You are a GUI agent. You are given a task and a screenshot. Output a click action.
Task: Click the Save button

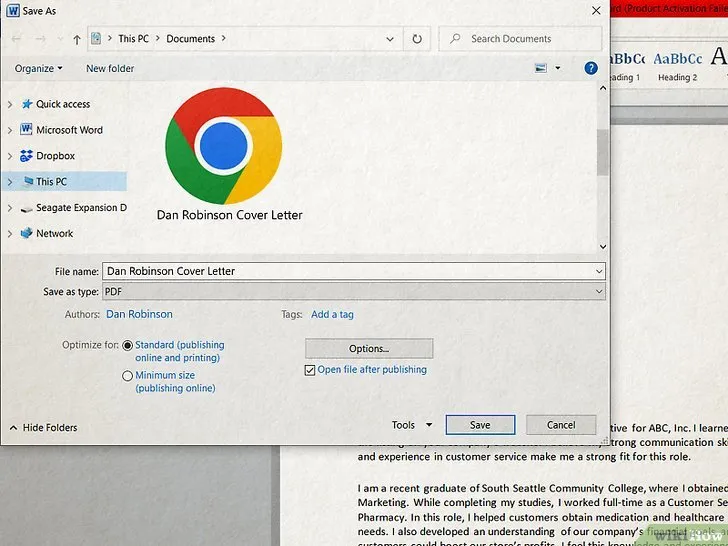click(480, 425)
